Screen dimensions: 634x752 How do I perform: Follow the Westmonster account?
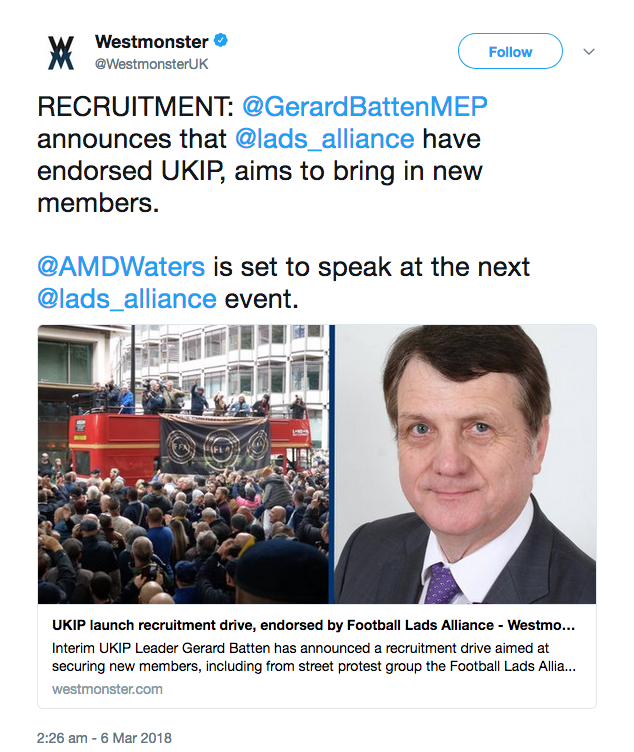(x=511, y=51)
